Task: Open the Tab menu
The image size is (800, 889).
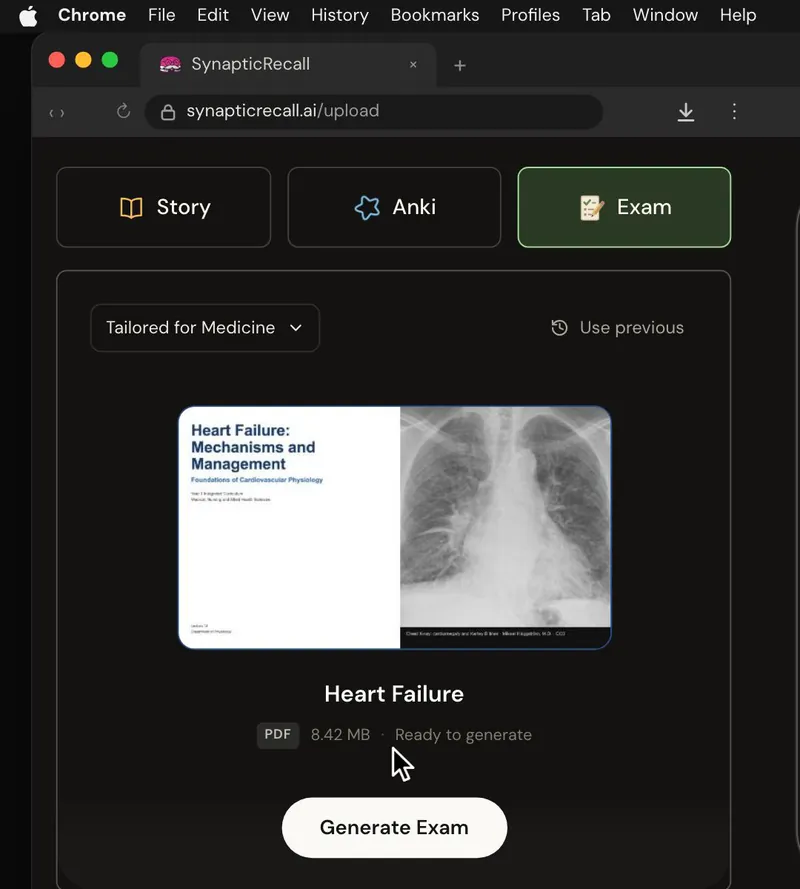Action: (596, 15)
